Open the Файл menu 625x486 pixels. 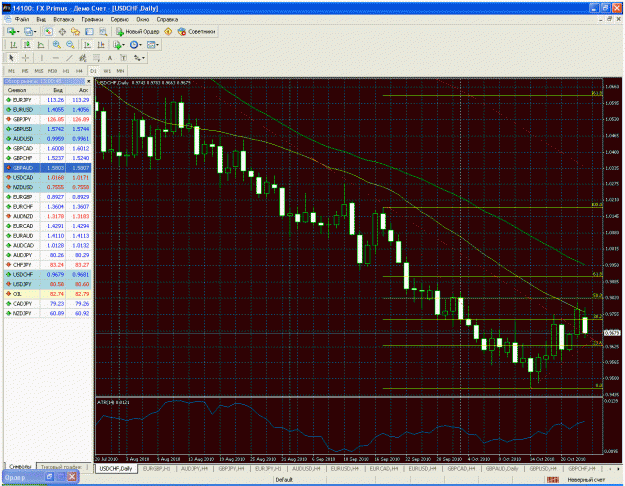[x=22, y=19]
